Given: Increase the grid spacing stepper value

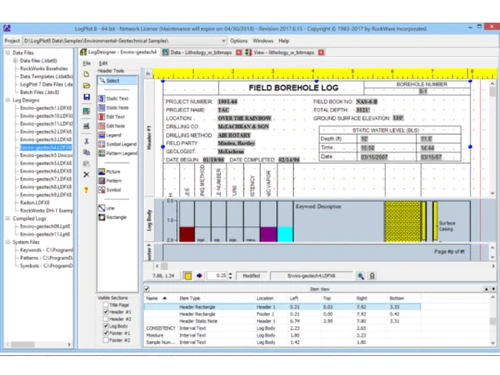Looking at the screenshot, I should click(230, 274).
